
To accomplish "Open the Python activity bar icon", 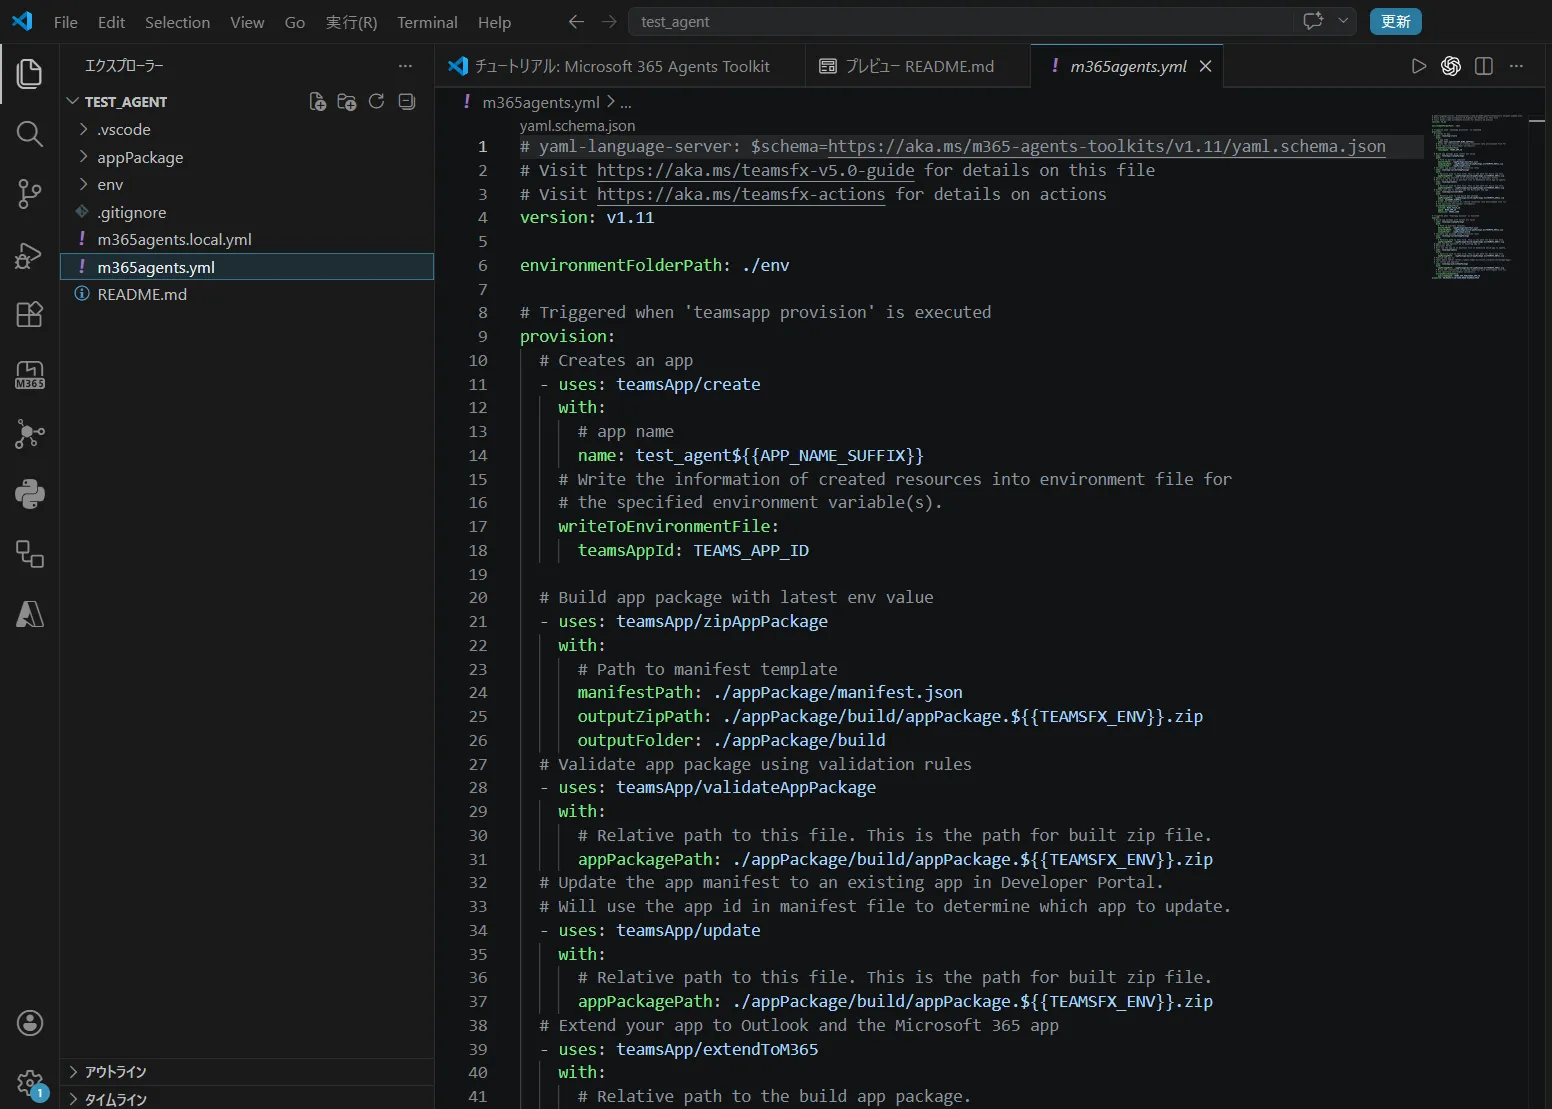I will pyautogui.click(x=30, y=494).
